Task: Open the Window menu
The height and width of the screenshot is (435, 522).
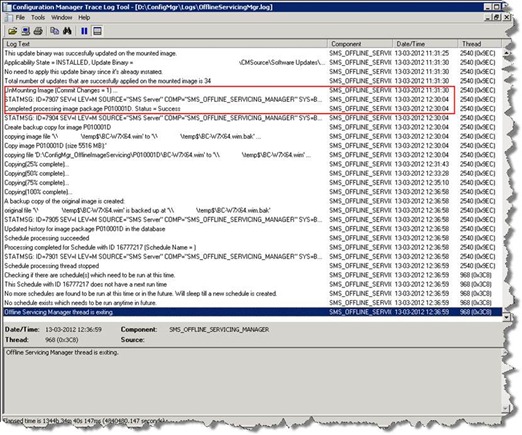Action: (x=61, y=17)
